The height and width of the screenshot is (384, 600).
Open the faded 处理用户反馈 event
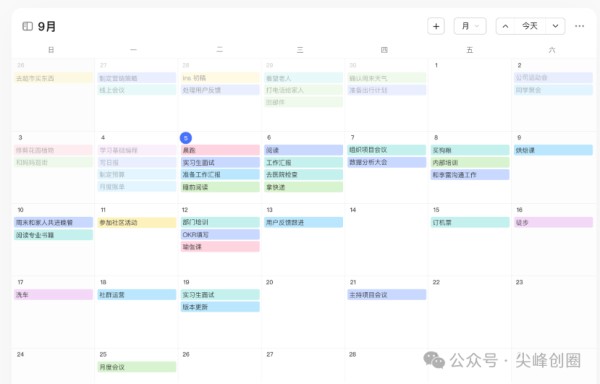220,90
